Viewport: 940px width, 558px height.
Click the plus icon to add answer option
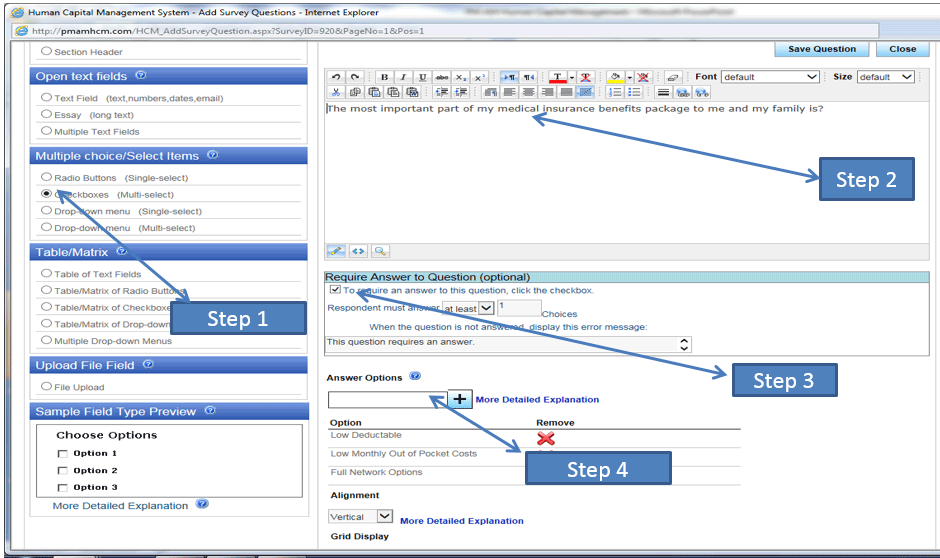coord(459,399)
